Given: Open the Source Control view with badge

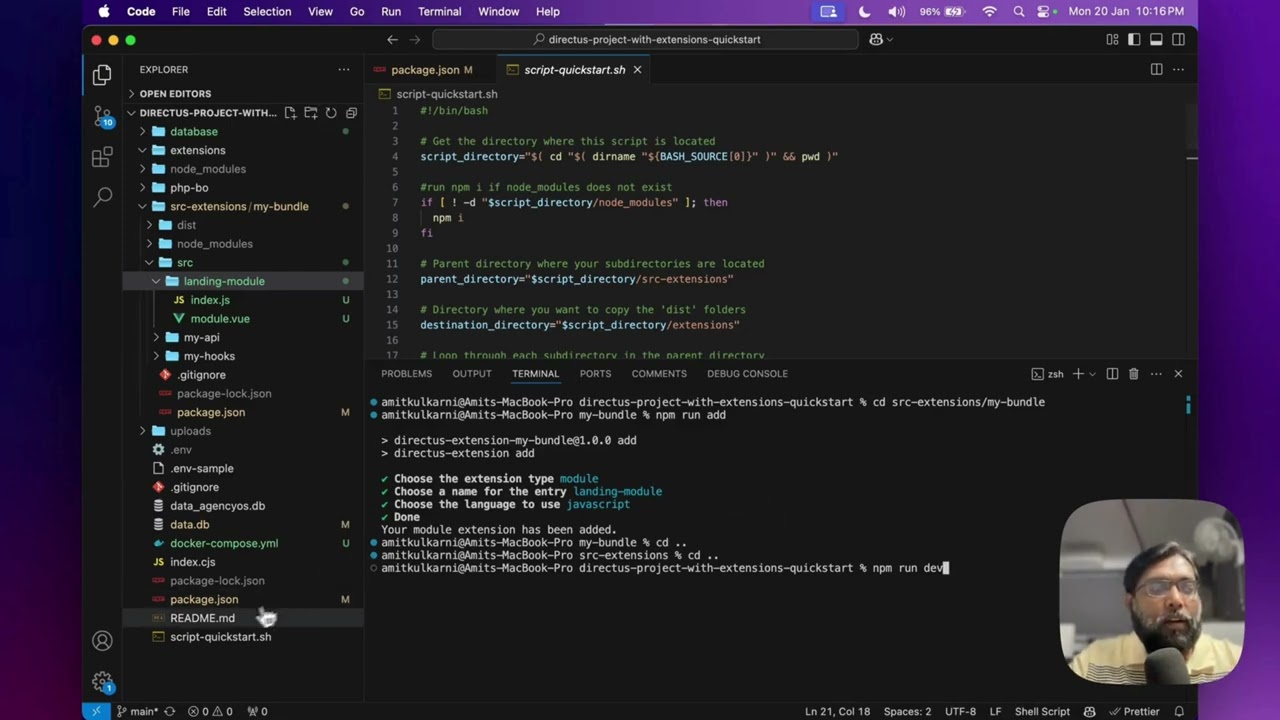Looking at the screenshot, I should pyautogui.click(x=102, y=117).
